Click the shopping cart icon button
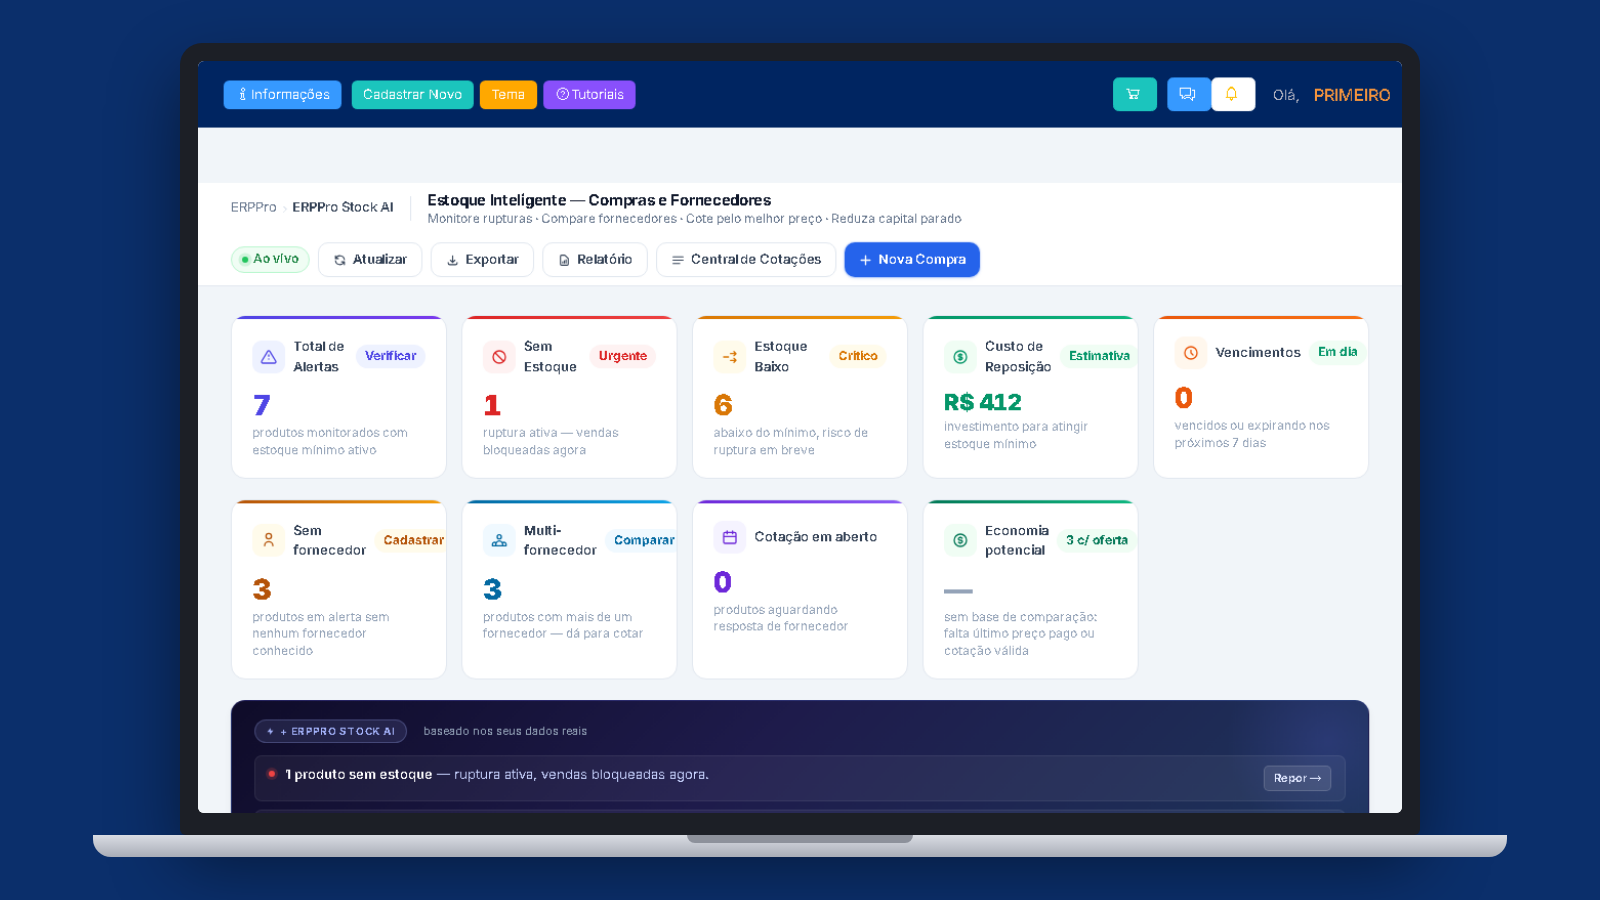 (1134, 94)
